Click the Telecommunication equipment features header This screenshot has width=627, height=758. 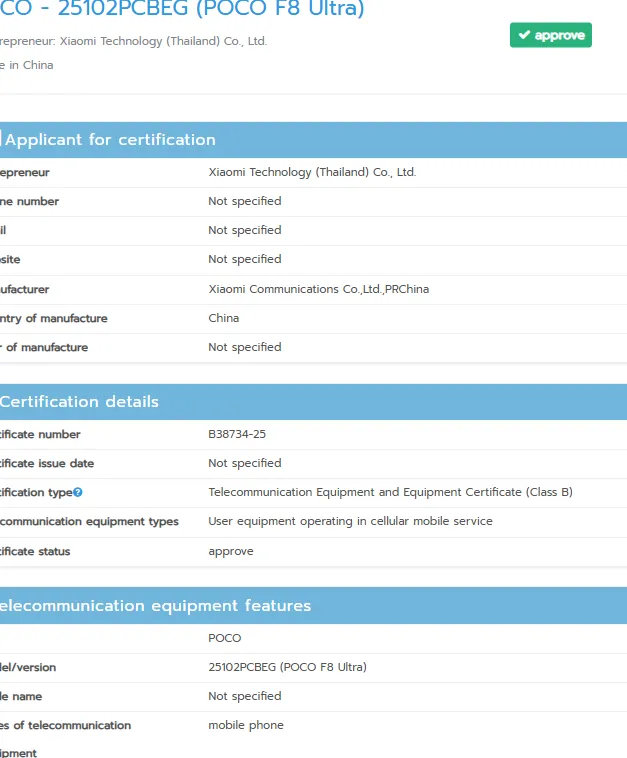(x=155, y=606)
